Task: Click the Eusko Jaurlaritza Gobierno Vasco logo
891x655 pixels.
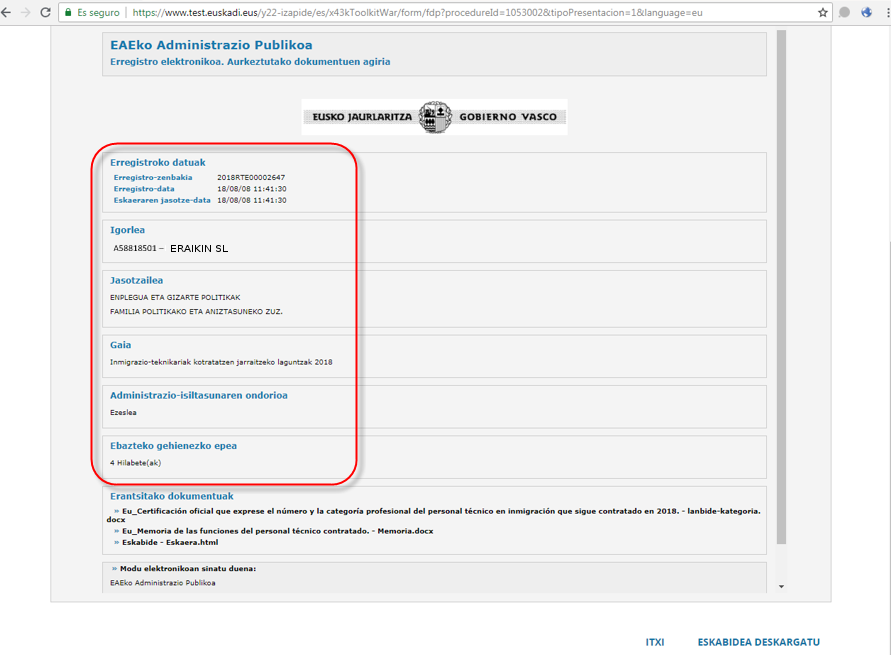Action: [435, 117]
